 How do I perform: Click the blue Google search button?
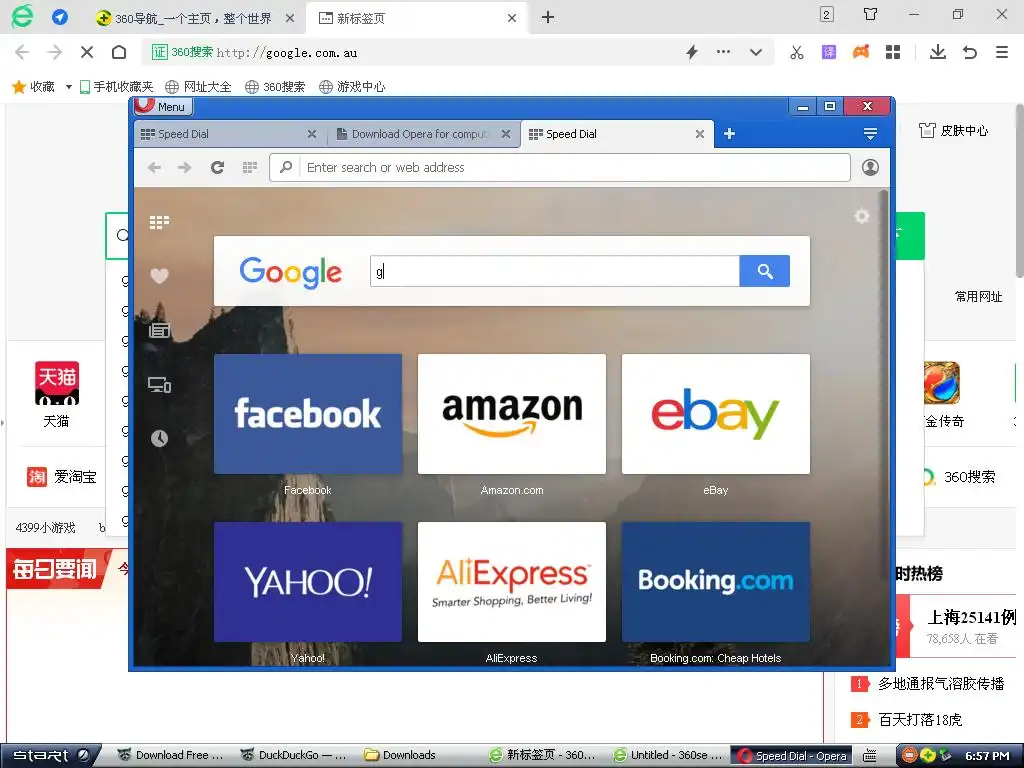pyautogui.click(x=765, y=271)
